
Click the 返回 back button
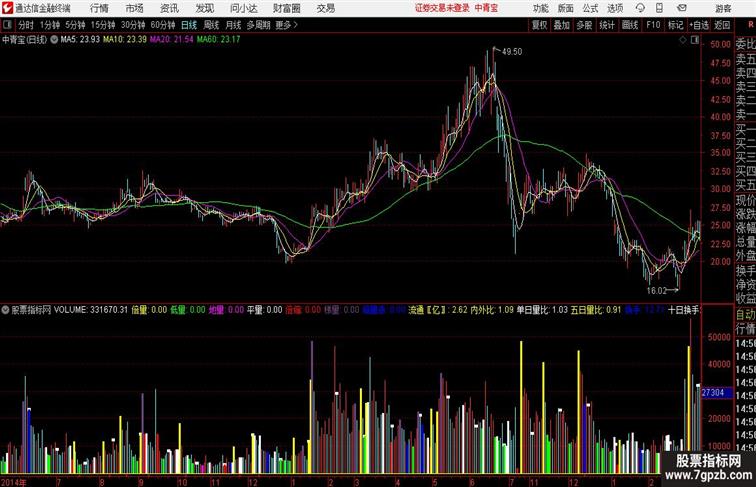tap(722, 25)
